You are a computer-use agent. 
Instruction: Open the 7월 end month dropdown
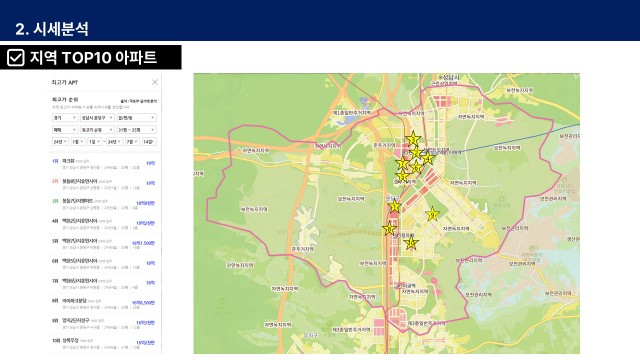pos(132,142)
